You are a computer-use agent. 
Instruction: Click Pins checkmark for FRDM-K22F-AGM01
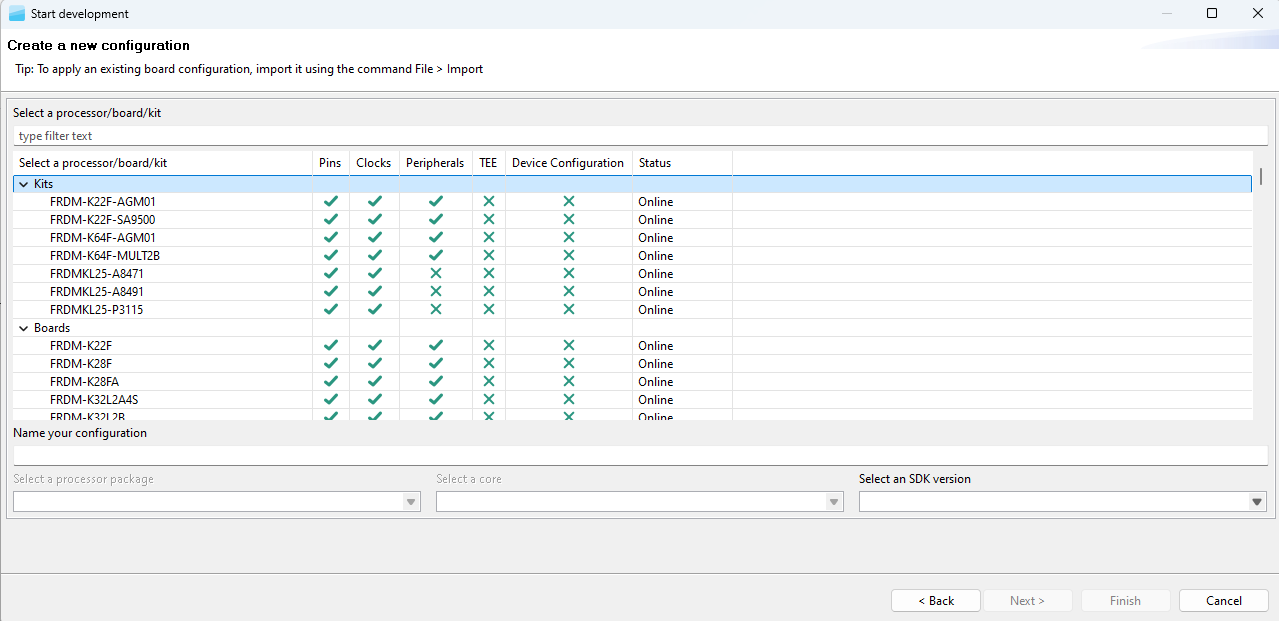point(331,201)
